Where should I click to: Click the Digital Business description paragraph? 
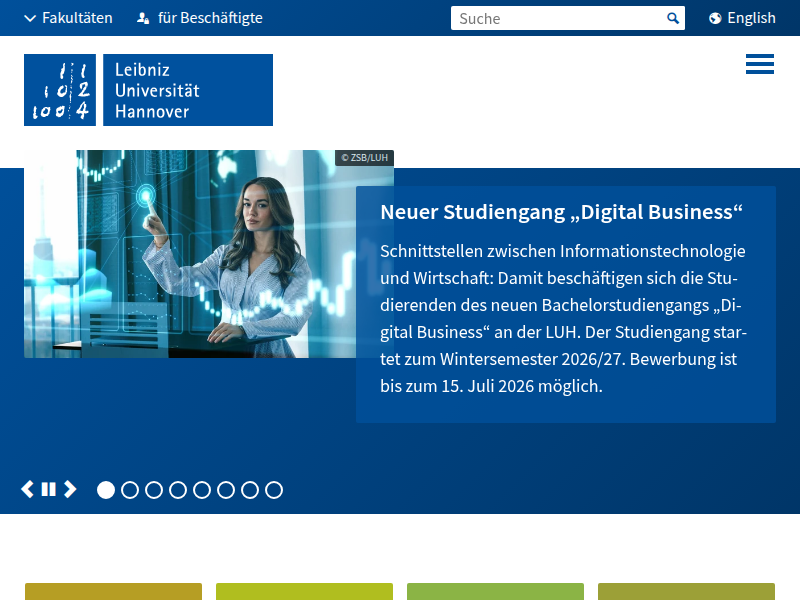coord(563,318)
